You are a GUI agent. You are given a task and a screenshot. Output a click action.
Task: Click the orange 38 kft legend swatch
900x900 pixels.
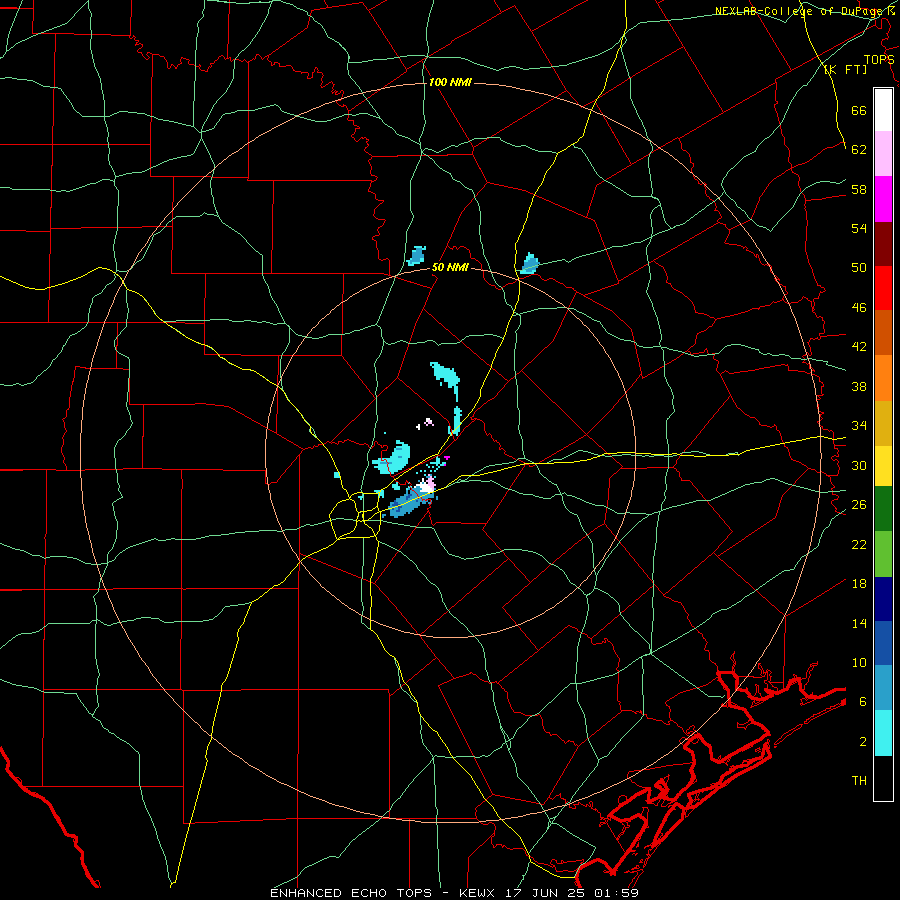[883, 378]
